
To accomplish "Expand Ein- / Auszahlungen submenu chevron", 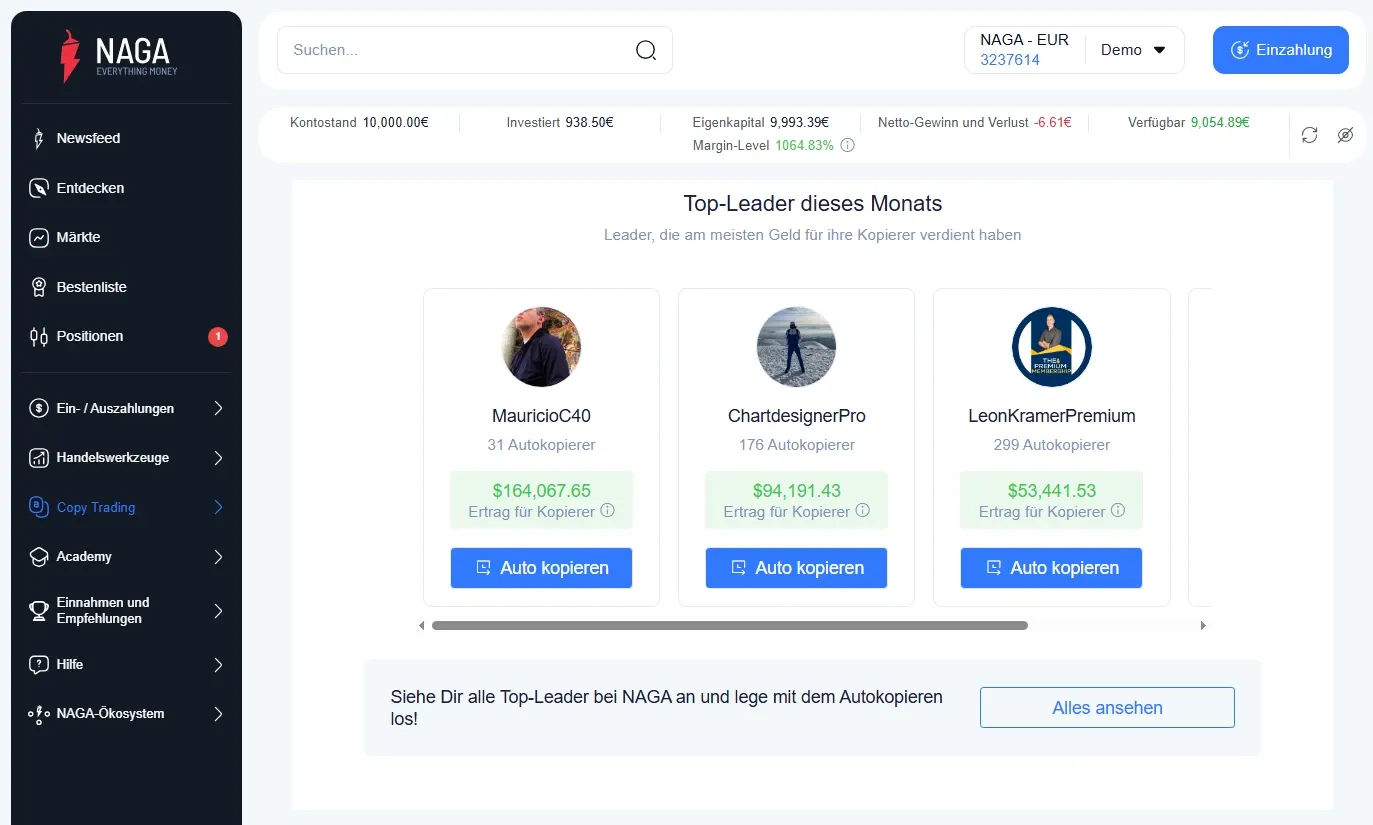I will tap(219, 408).
